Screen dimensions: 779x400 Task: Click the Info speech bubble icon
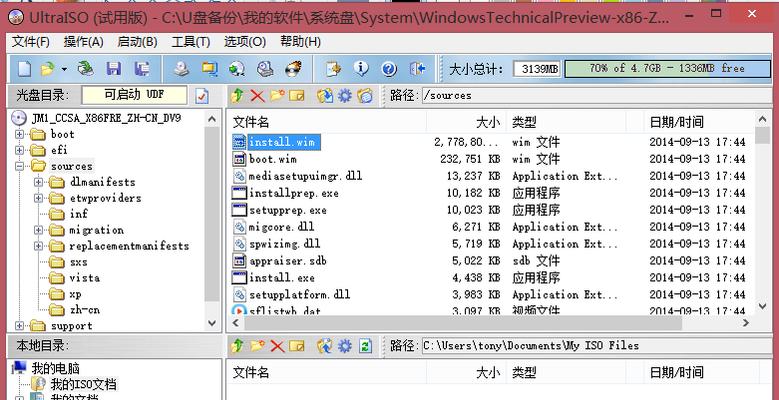point(361,69)
